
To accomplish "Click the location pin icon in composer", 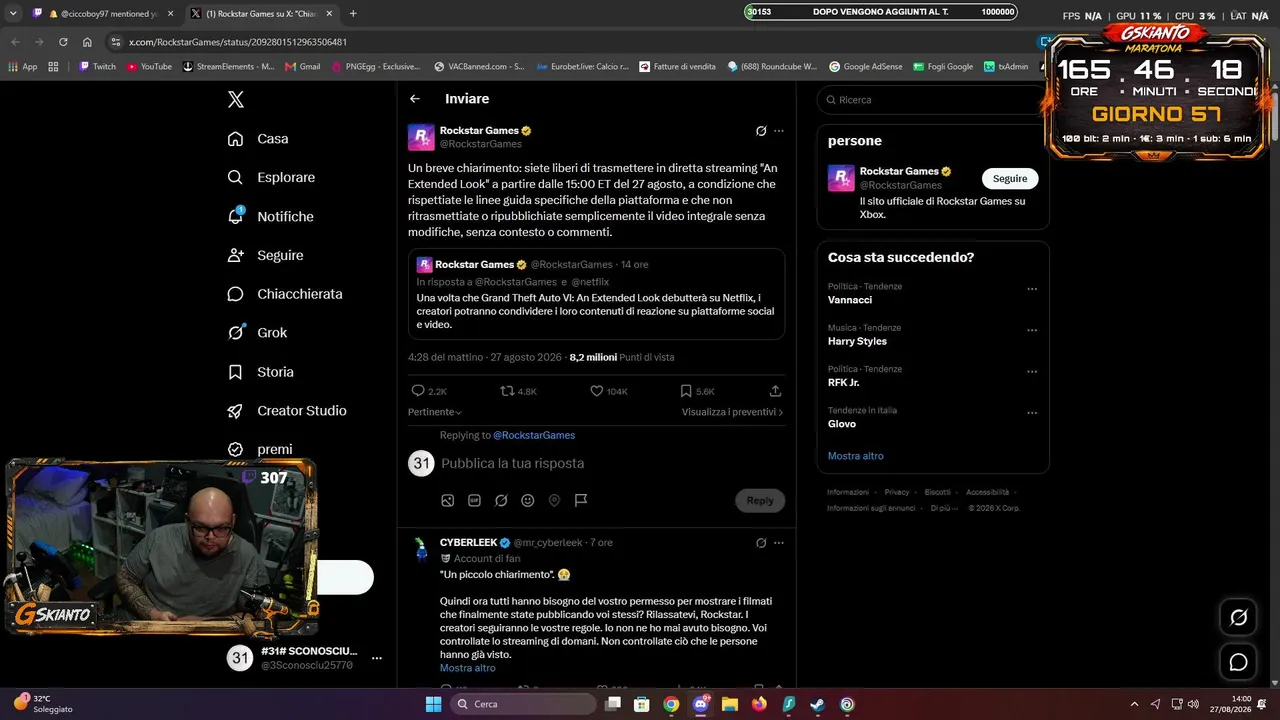I will pos(554,500).
